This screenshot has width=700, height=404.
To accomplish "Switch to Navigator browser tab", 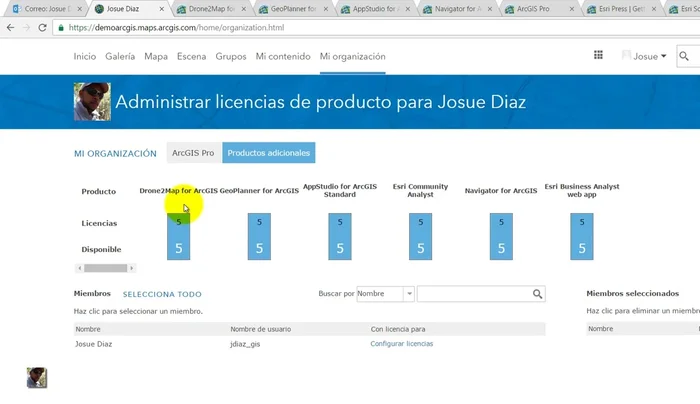I will point(456,8).
